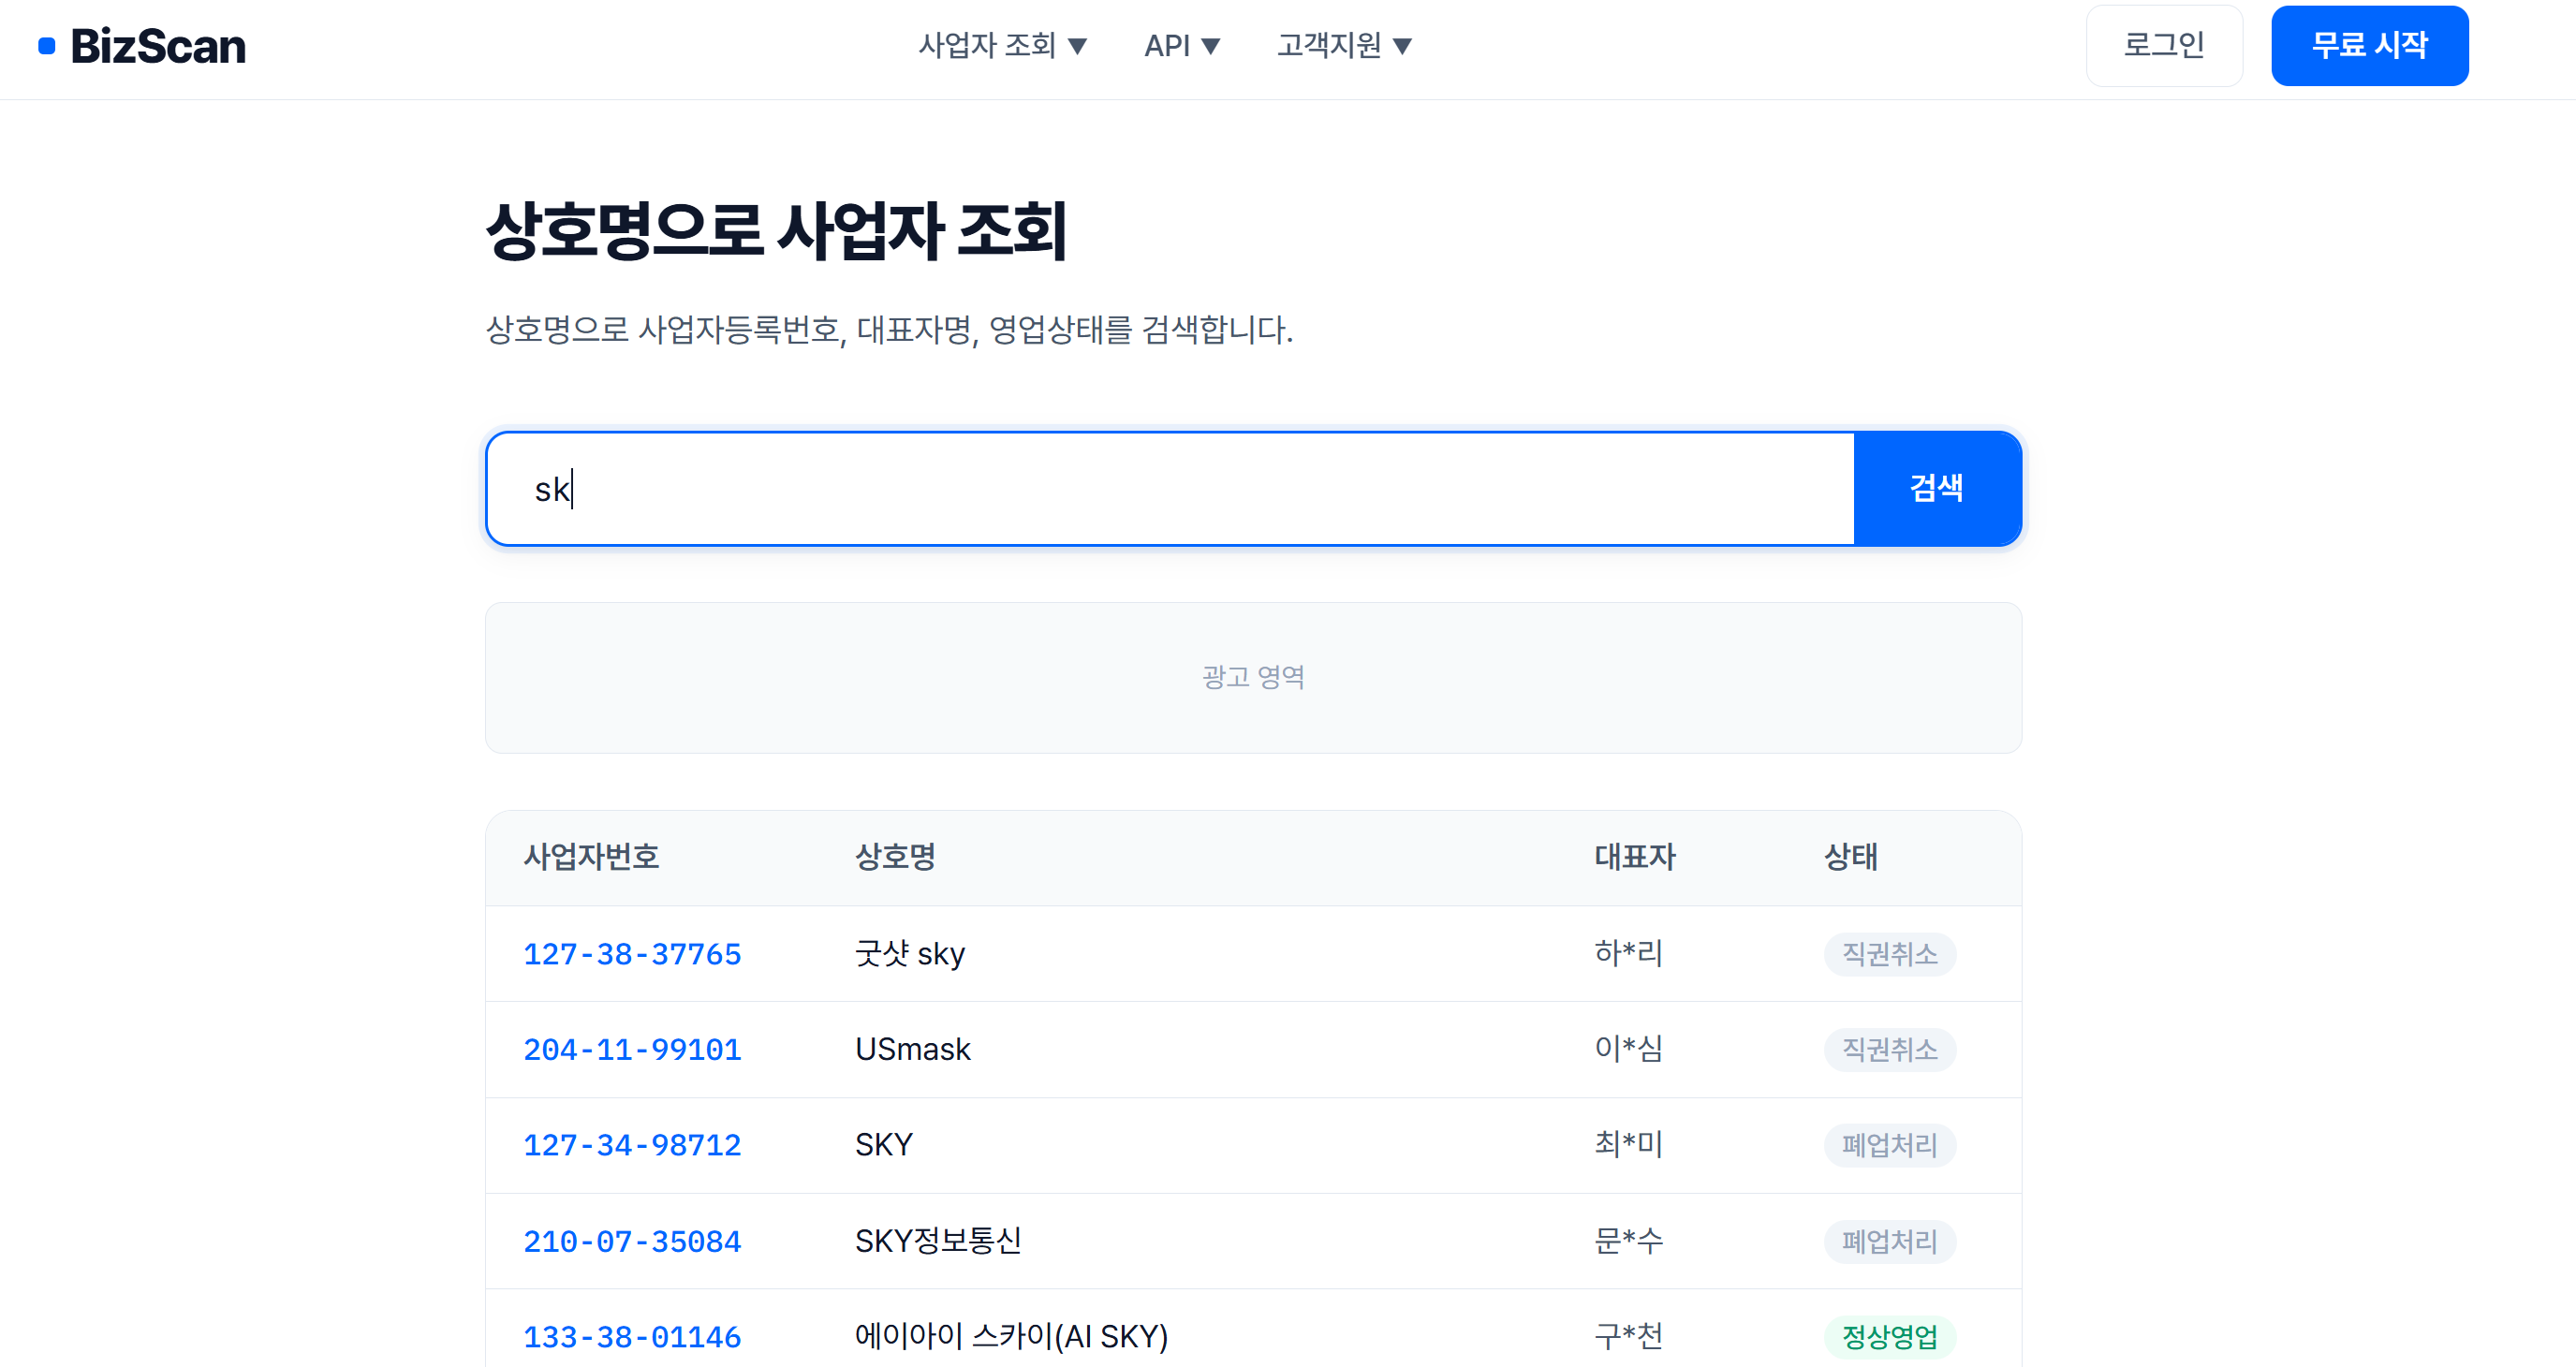
Task: Click the 광고 영역 banner
Action: 1253,677
